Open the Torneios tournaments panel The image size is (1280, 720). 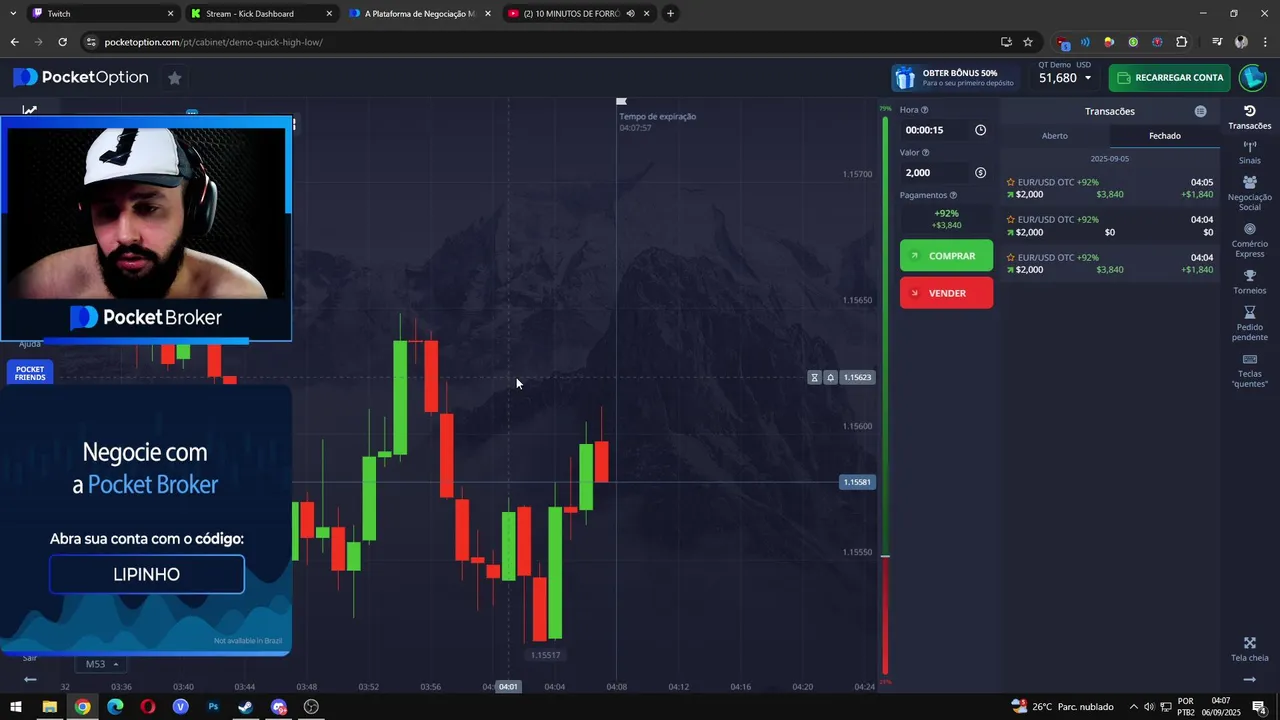1249,282
